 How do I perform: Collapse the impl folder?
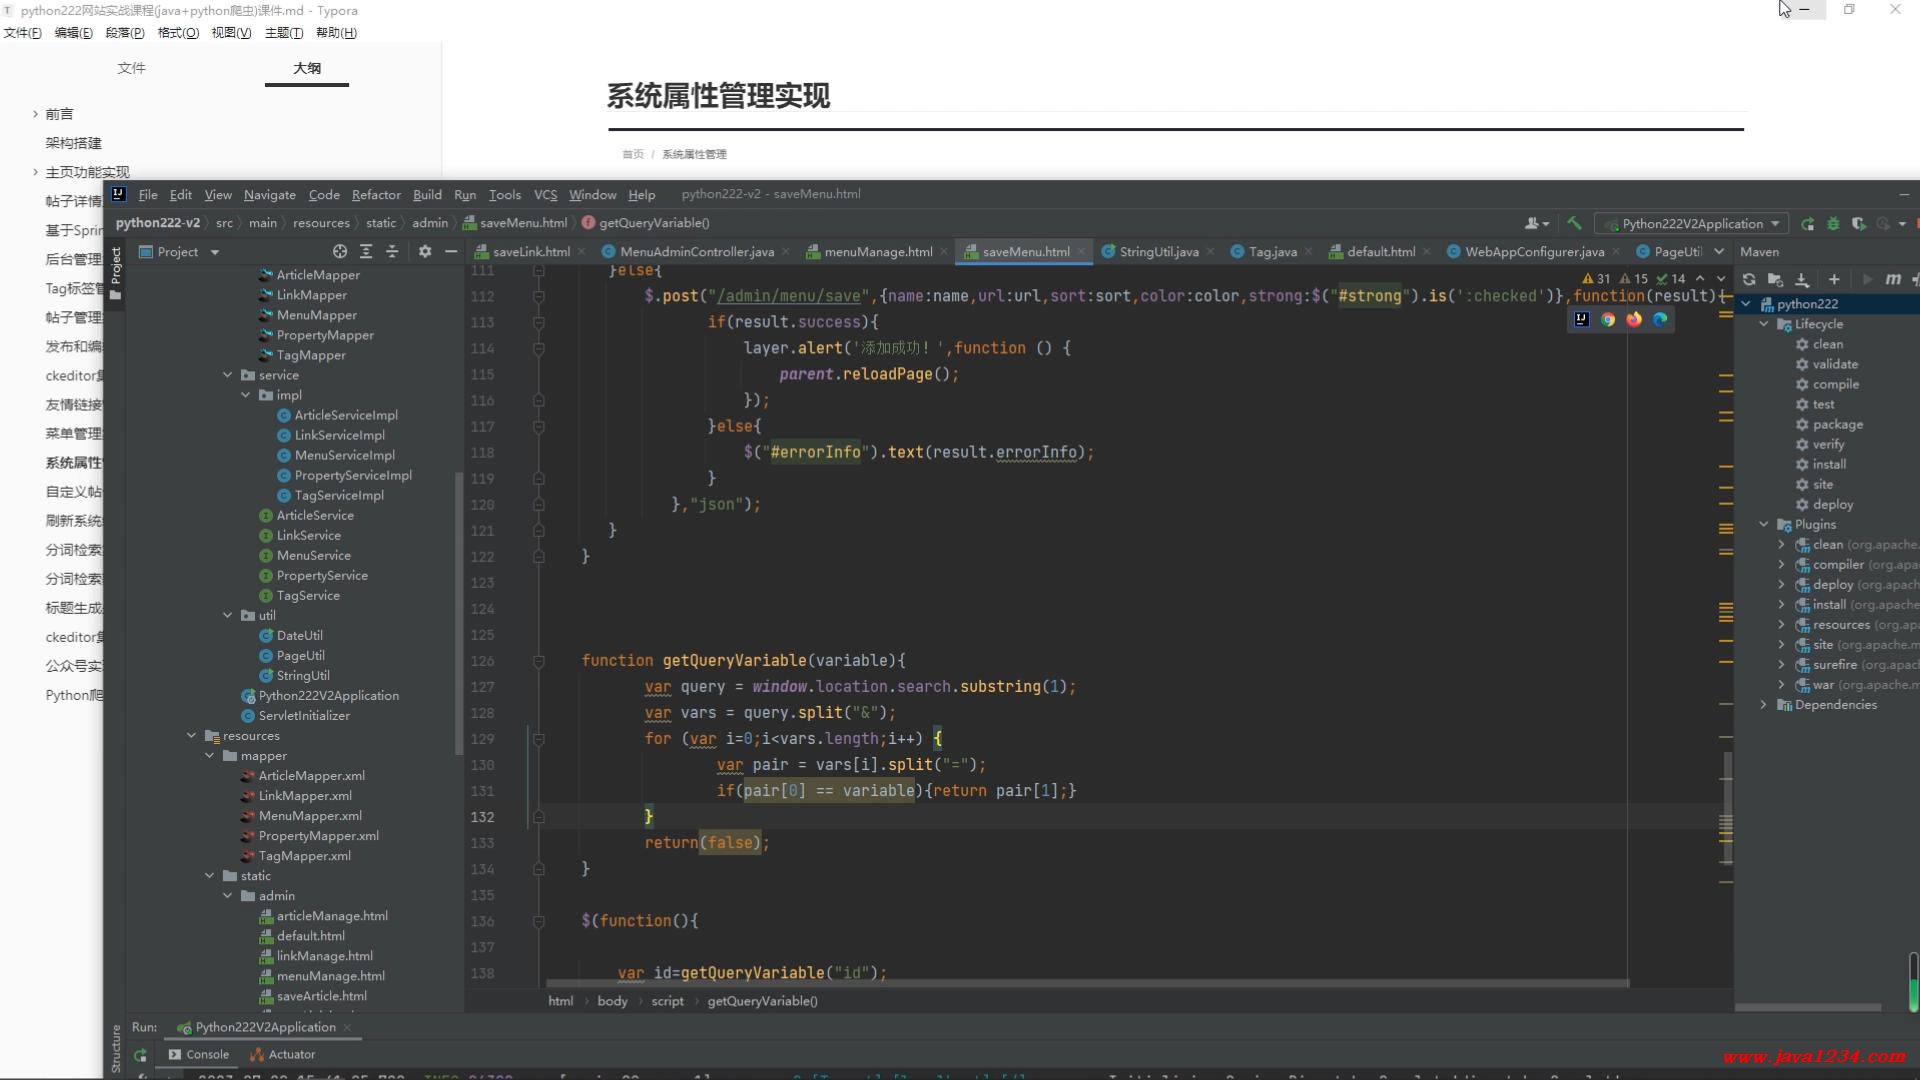pyautogui.click(x=246, y=395)
